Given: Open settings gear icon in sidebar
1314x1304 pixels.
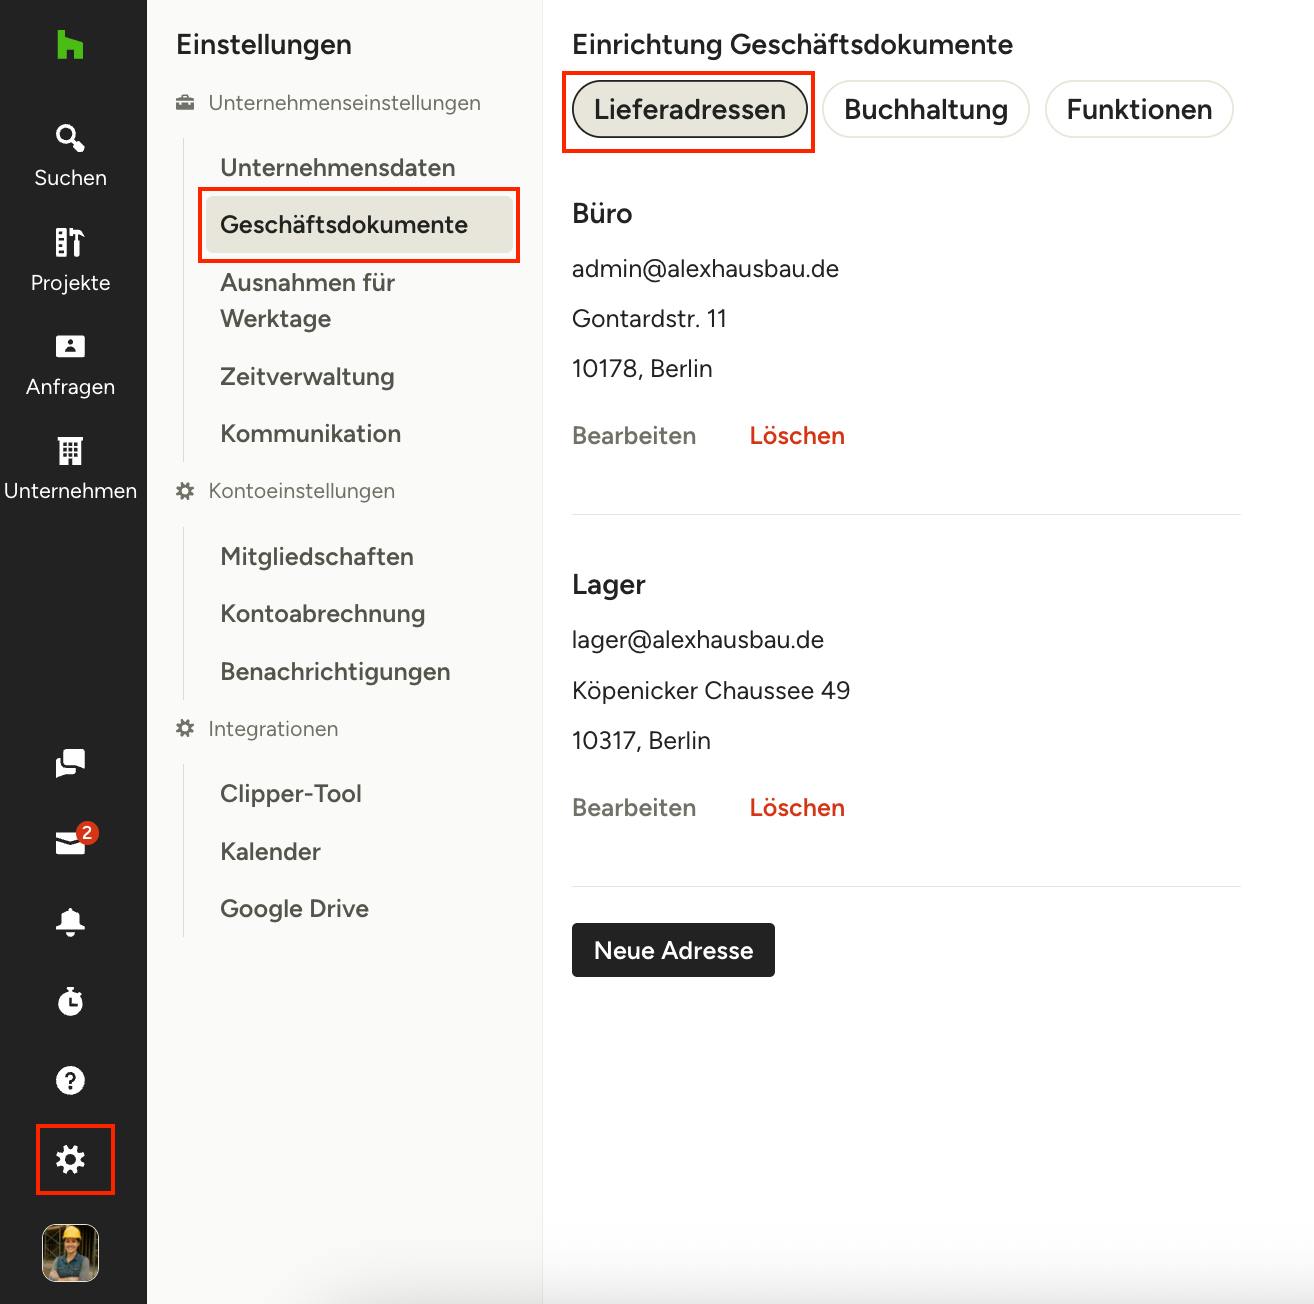Looking at the screenshot, I should pyautogui.click(x=70, y=1160).
